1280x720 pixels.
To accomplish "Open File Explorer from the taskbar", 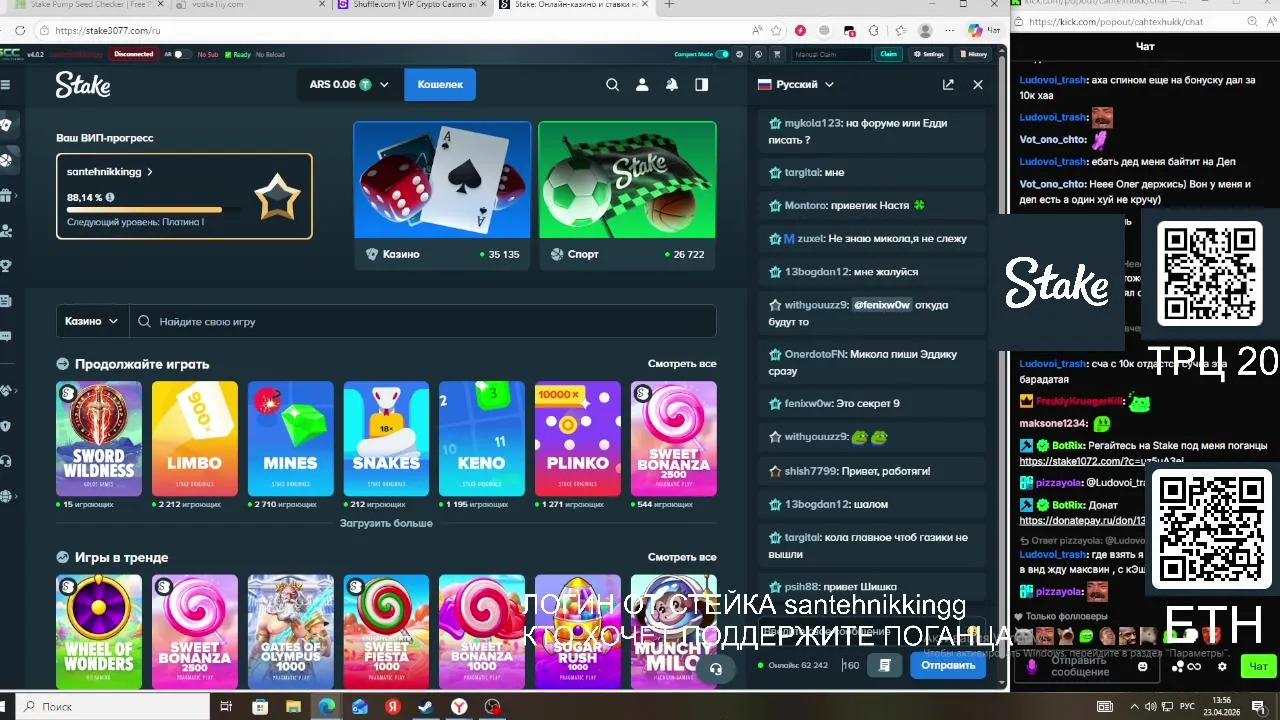I will [293, 707].
